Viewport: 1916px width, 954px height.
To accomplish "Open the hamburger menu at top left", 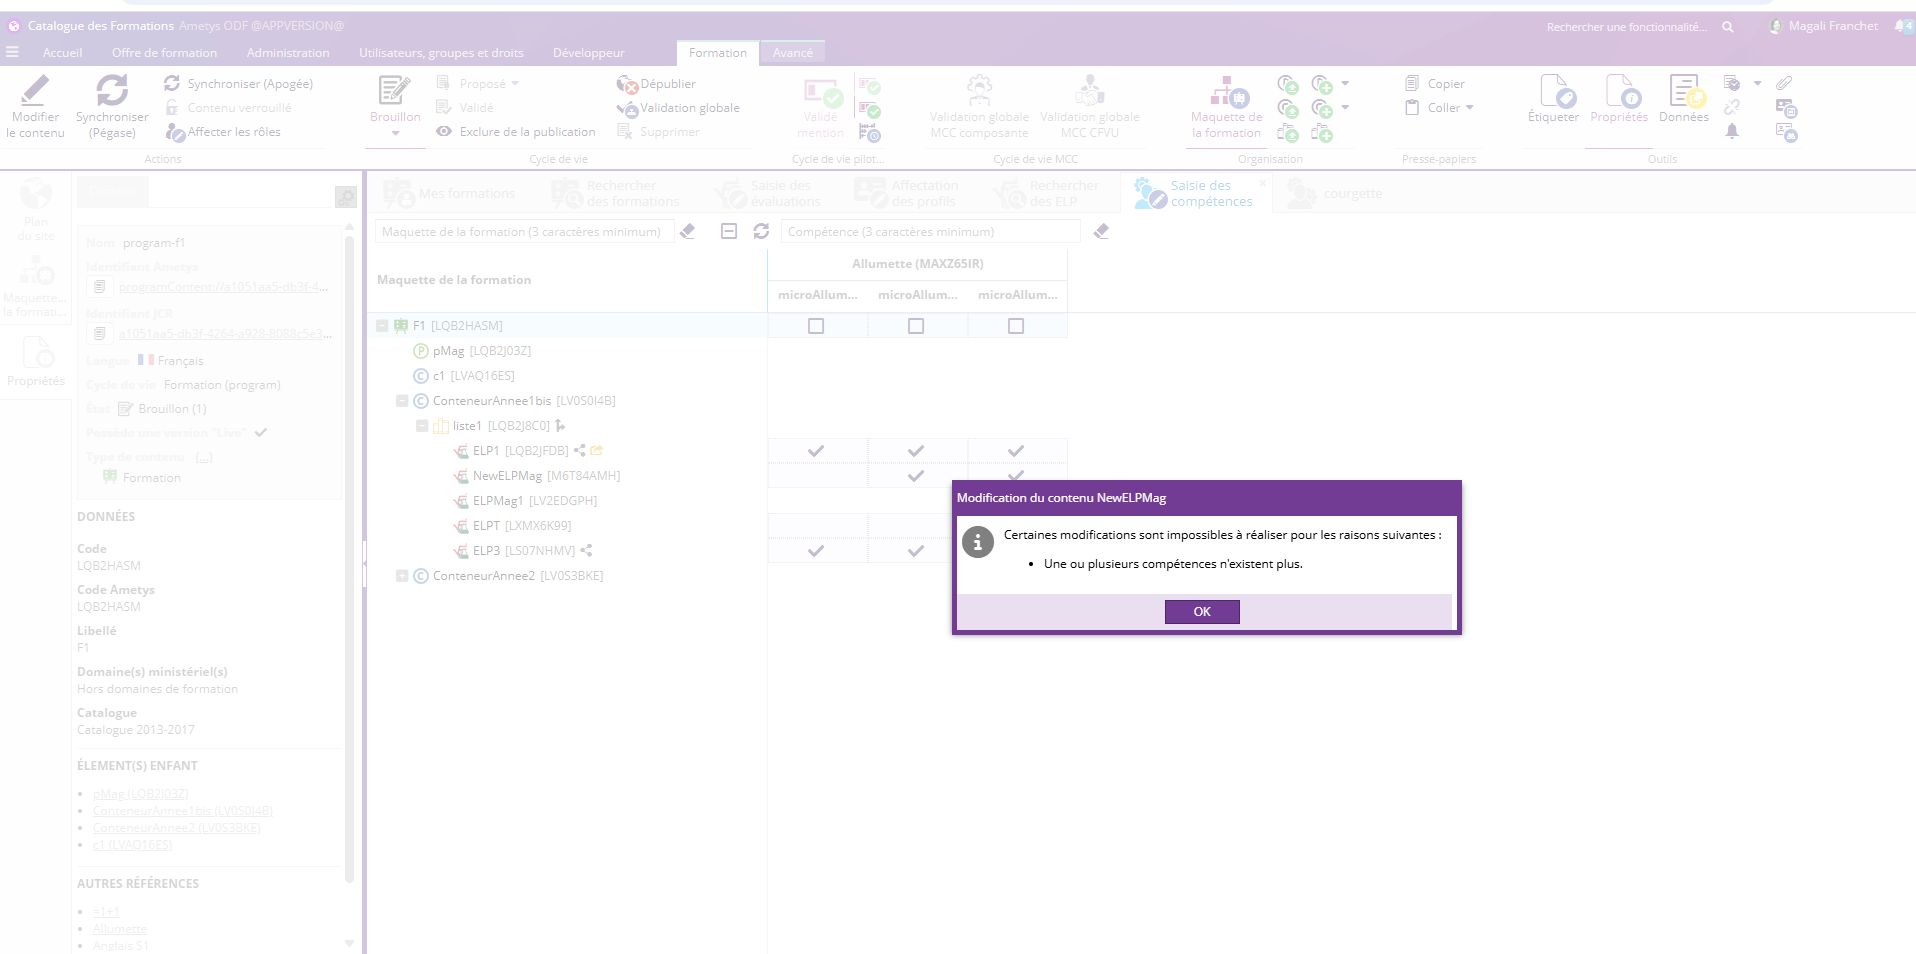I will (x=12, y=52).
